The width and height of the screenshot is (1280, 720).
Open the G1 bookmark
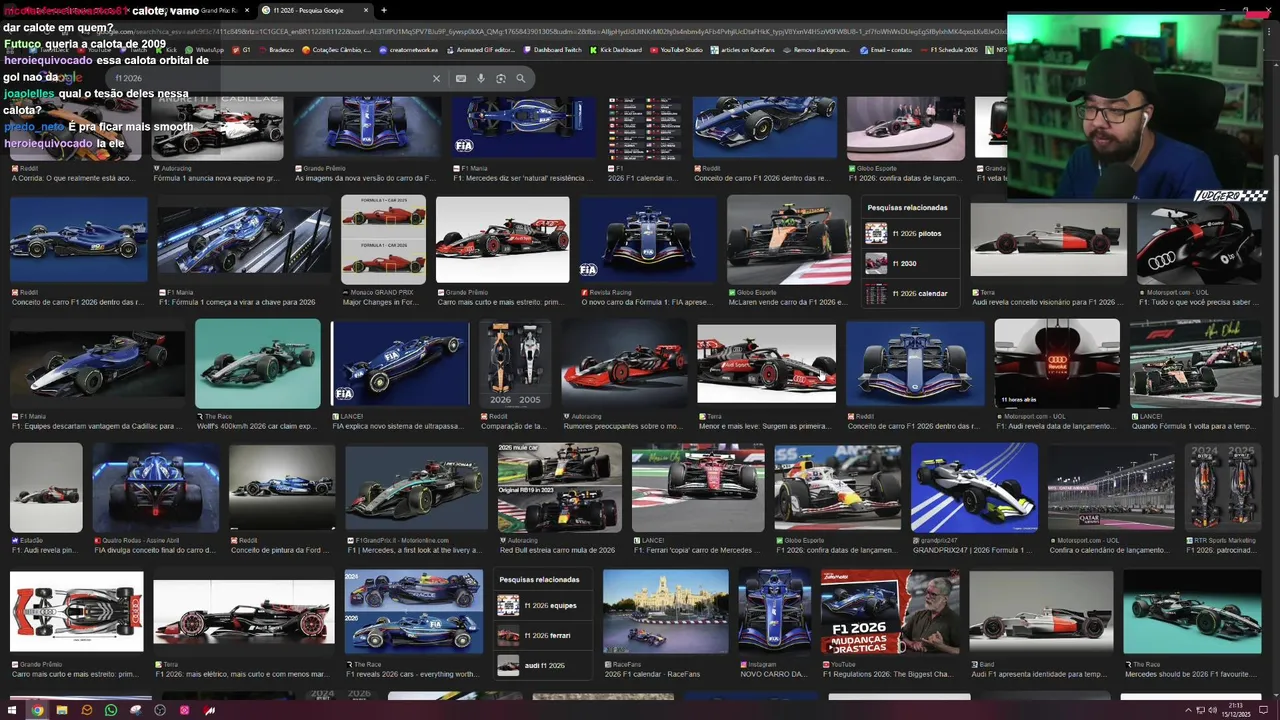(x=242, y=50)
